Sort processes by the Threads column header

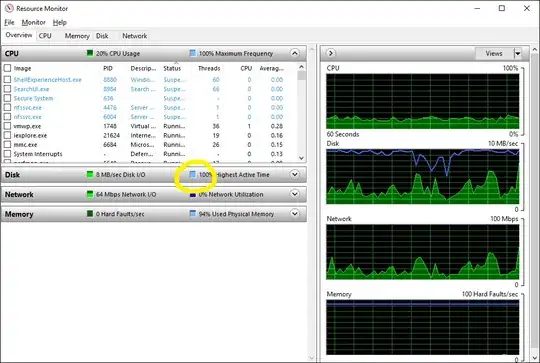pyautogui.click(x=209, y=68)
